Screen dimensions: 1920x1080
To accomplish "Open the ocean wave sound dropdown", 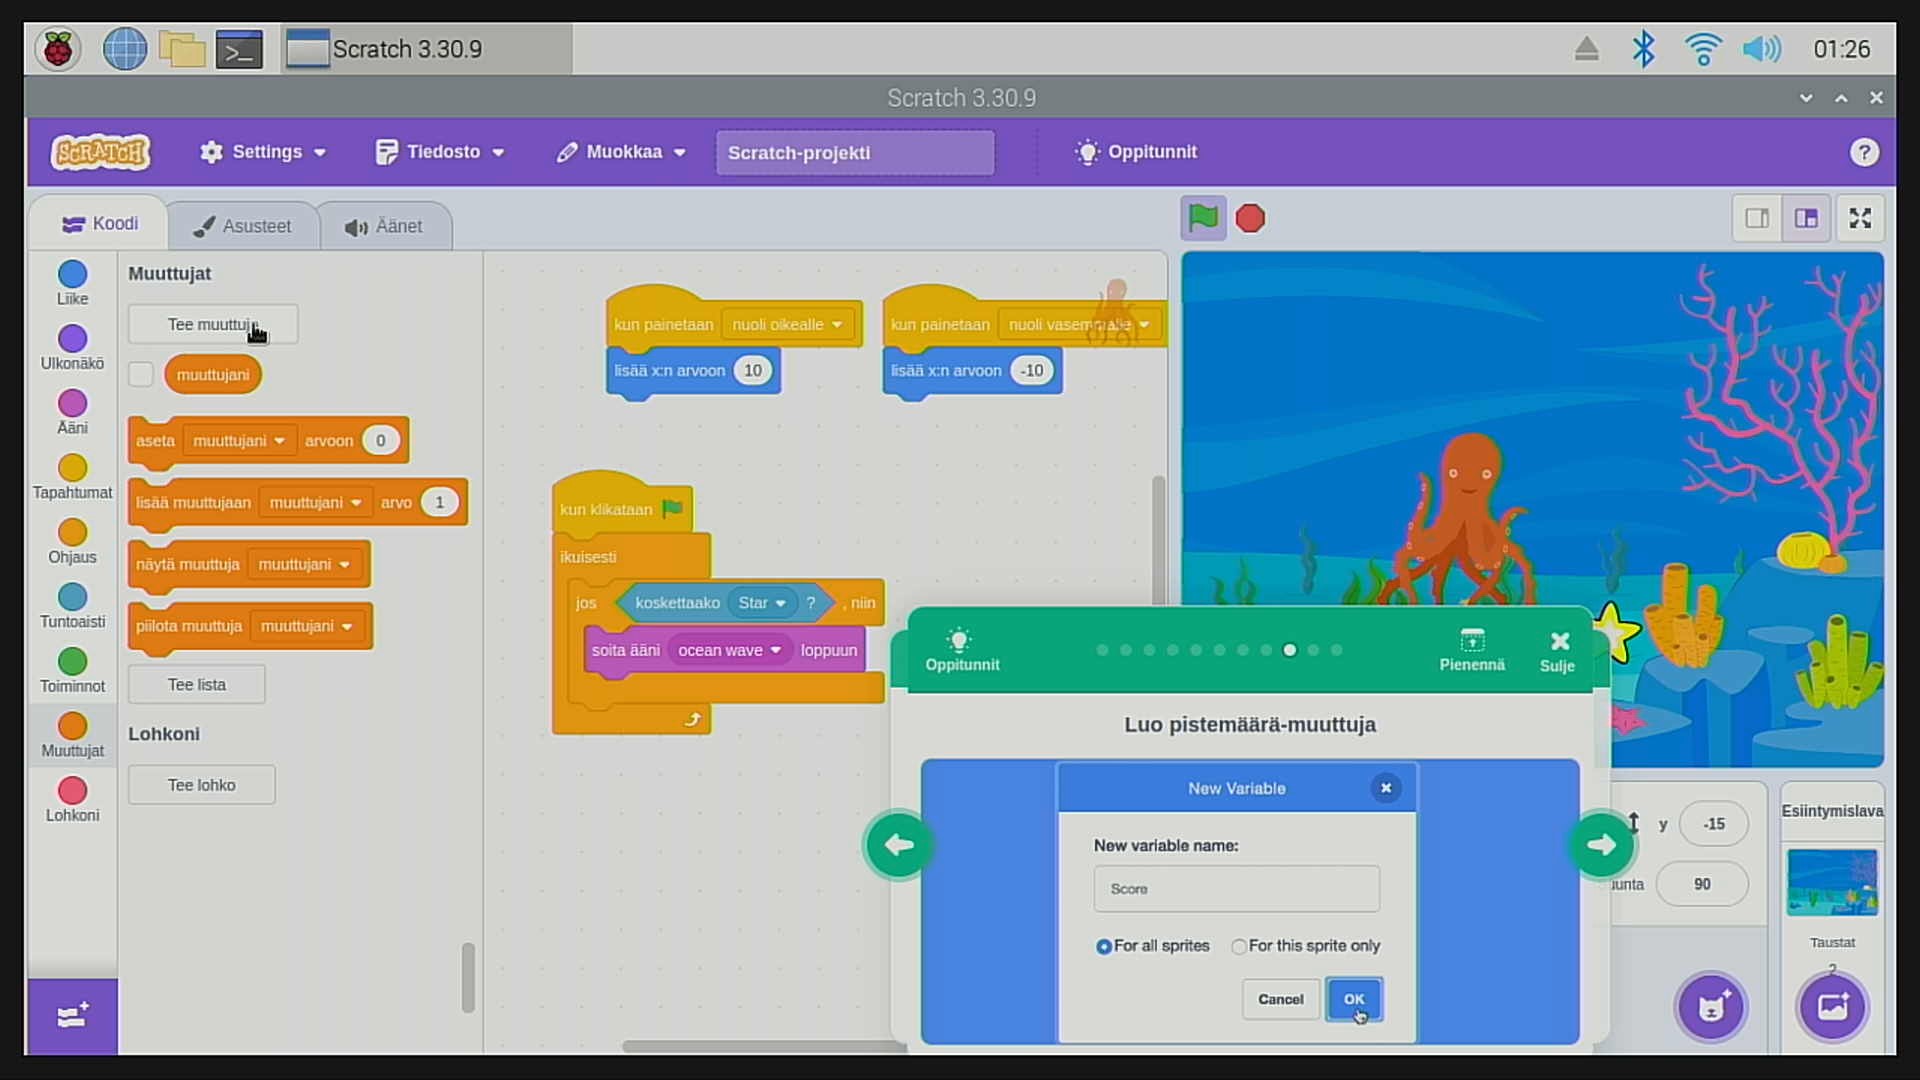I will [730, 650].
